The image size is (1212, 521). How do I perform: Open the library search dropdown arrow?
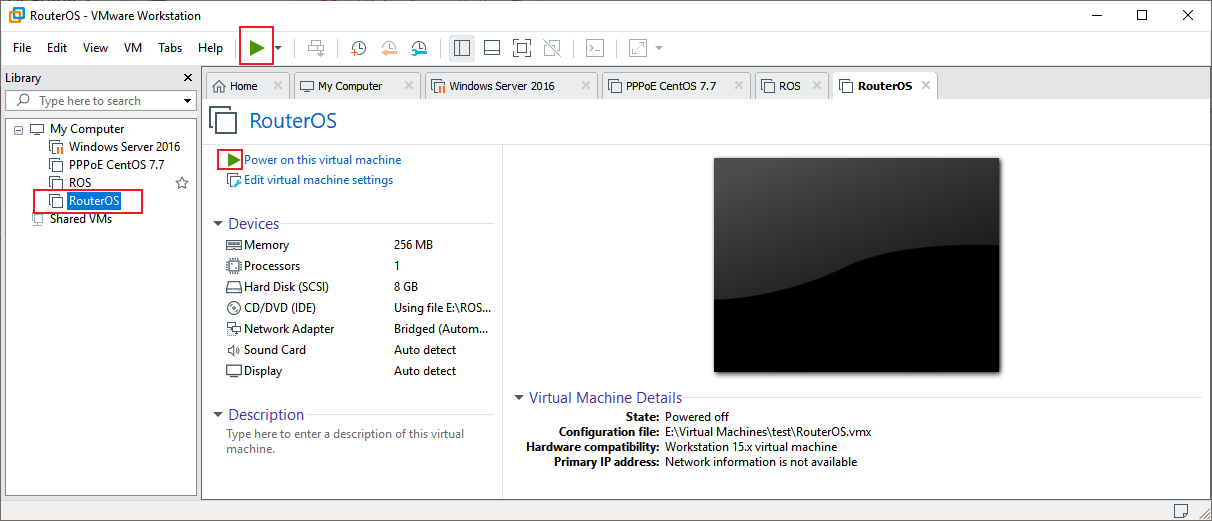187,101
